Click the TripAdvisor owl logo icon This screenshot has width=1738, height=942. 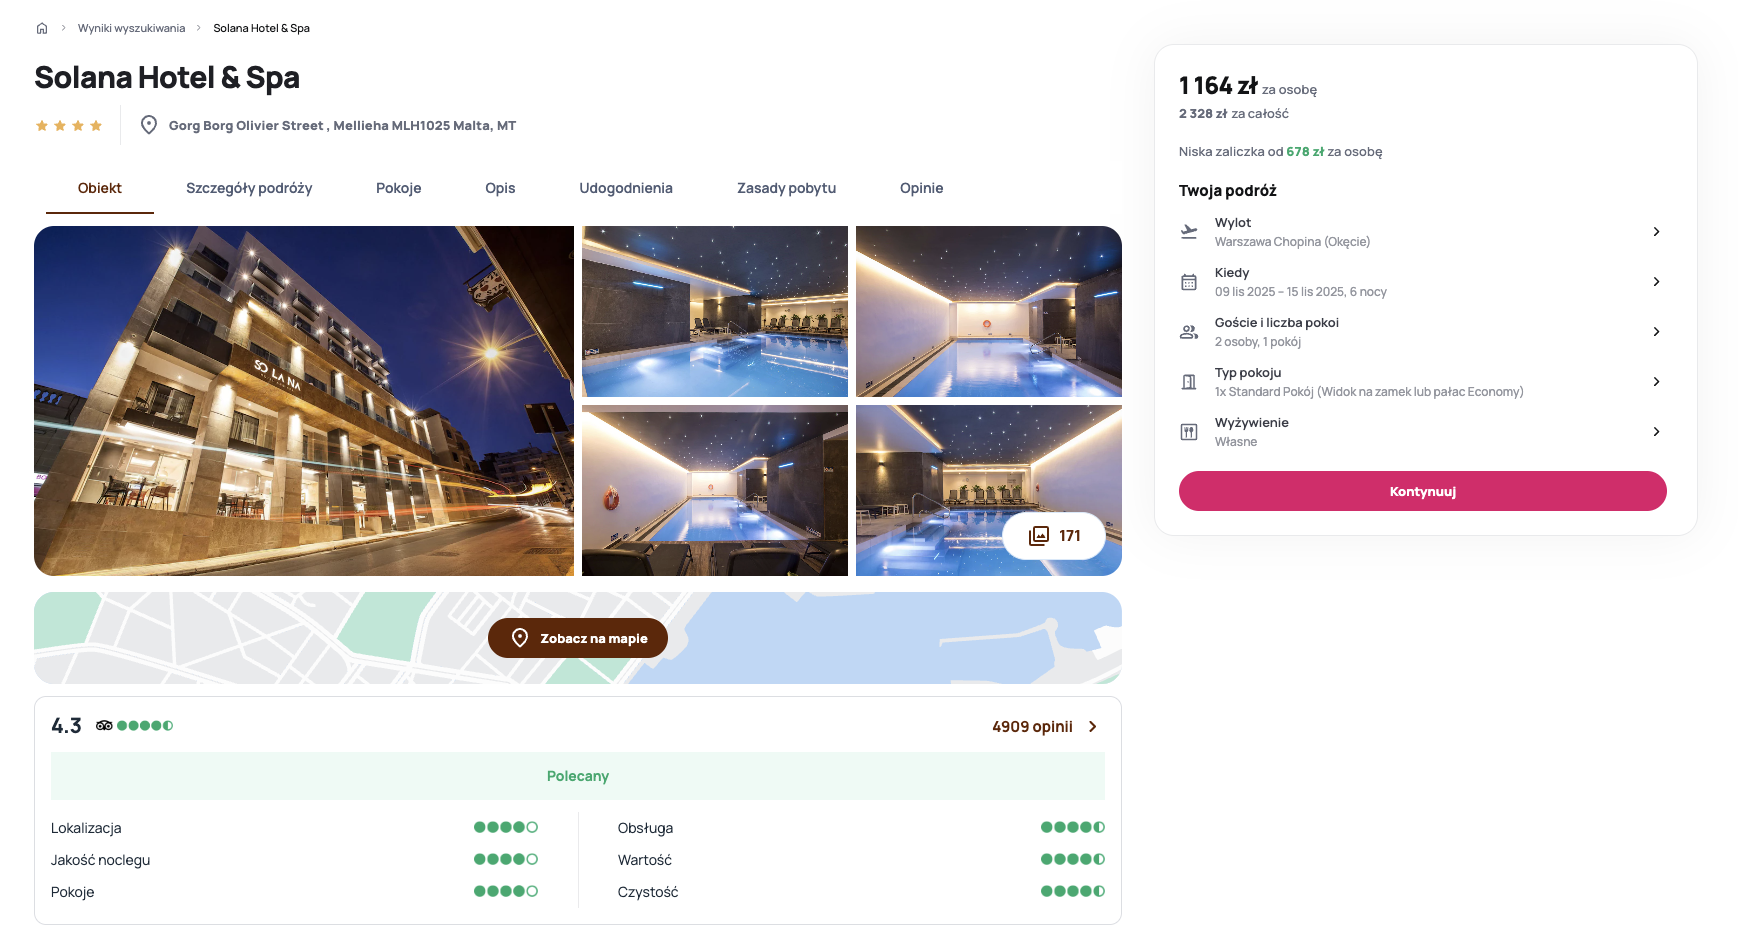point(104,726)
